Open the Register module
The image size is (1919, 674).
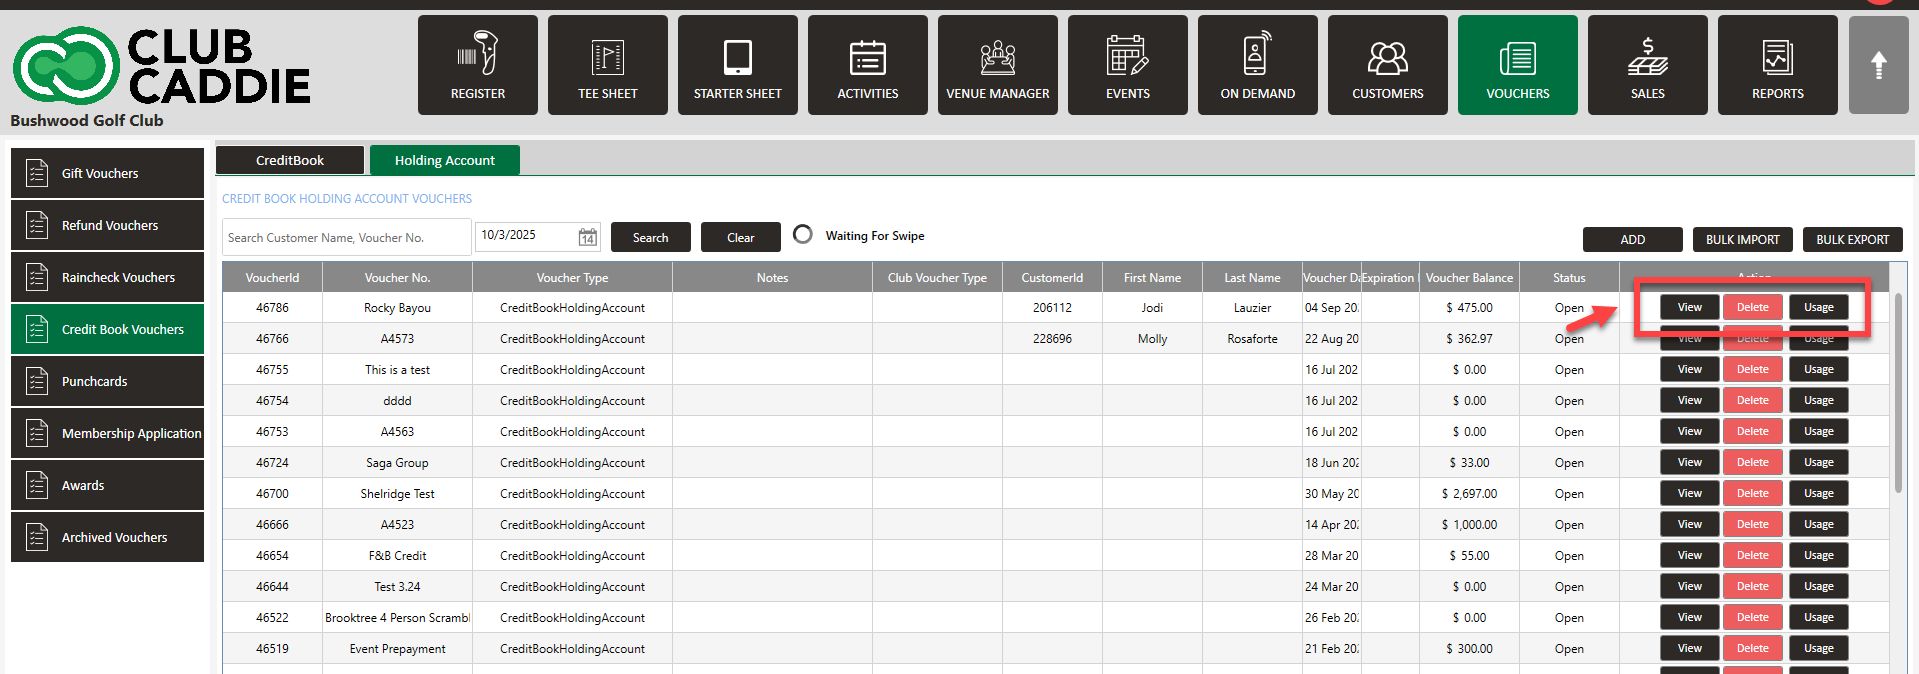pyautogui.click(x=477, y=65)
